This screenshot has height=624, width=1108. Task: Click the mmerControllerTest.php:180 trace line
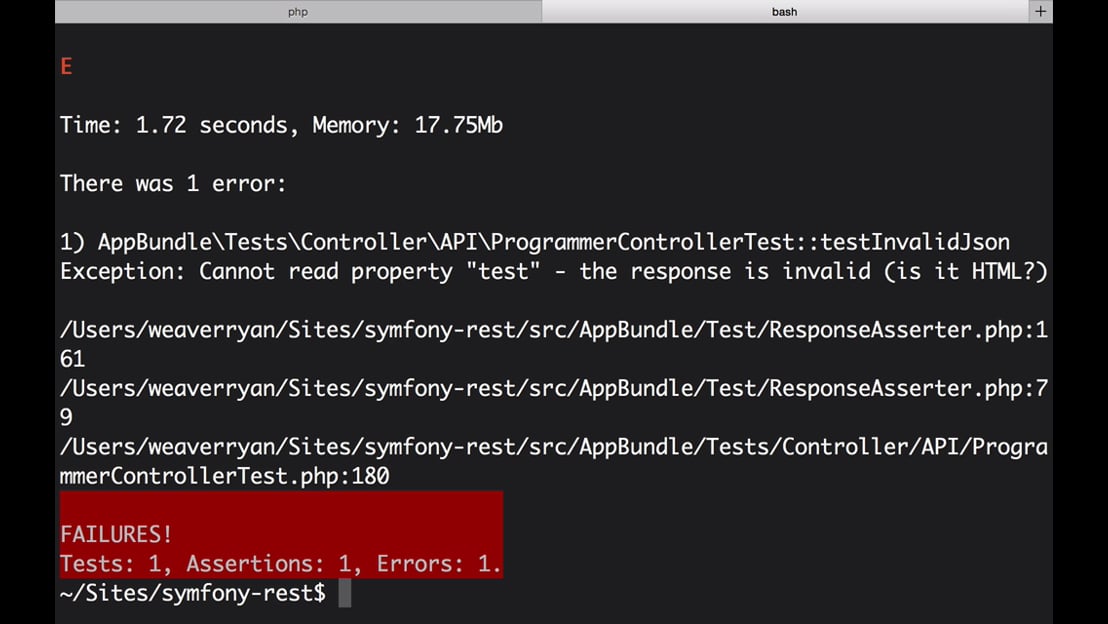tap(224, 476)
